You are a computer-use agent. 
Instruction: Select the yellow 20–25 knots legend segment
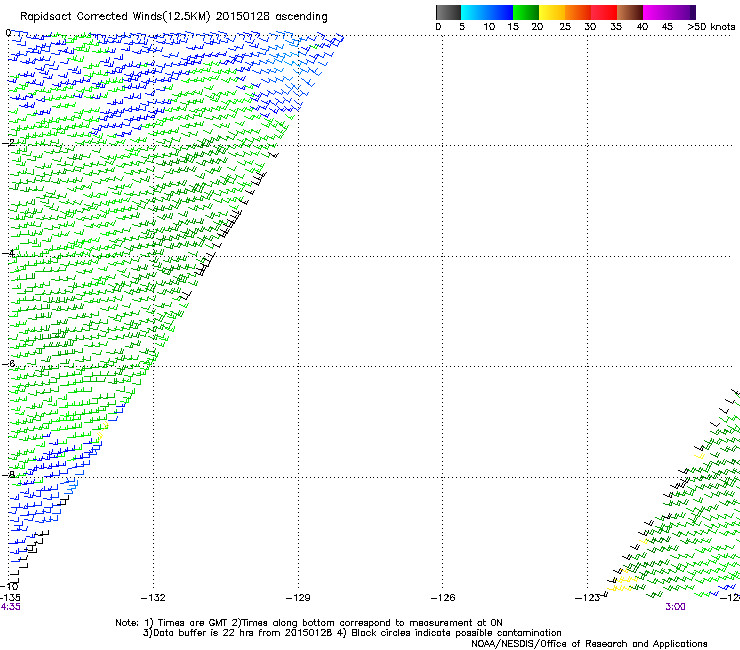click(x=552, y=12)
